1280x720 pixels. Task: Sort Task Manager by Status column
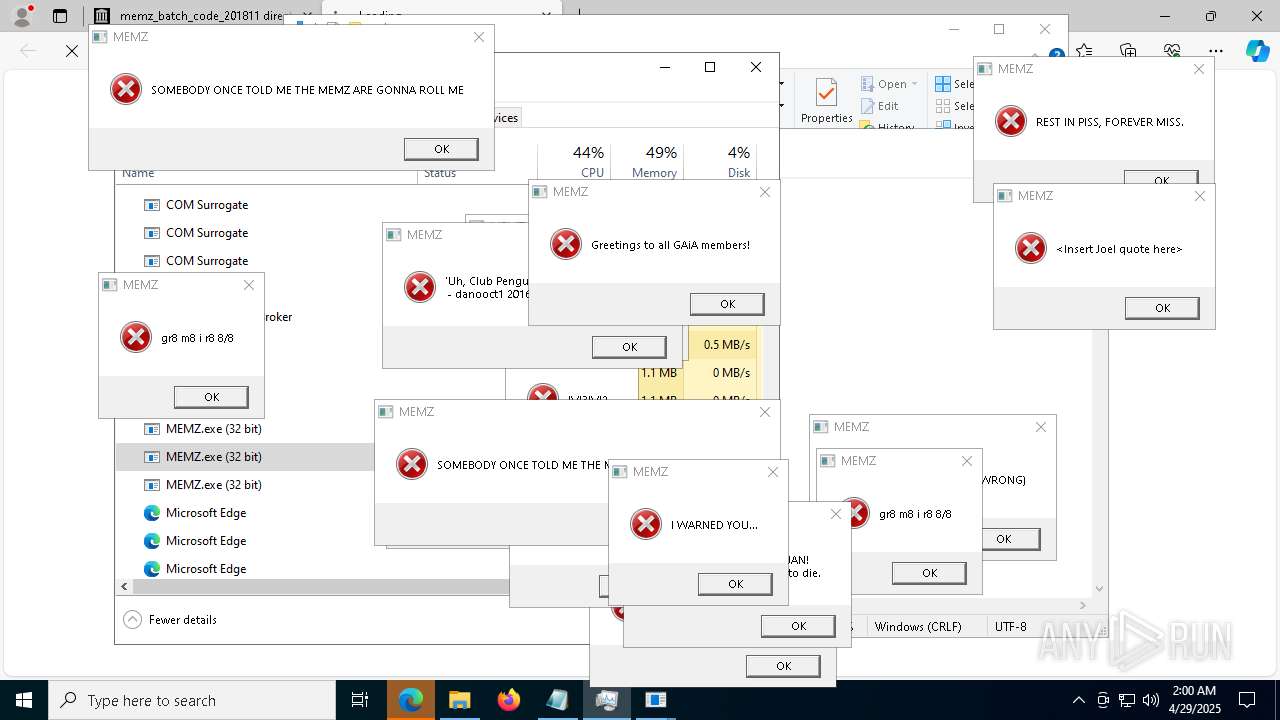(440, 173)
